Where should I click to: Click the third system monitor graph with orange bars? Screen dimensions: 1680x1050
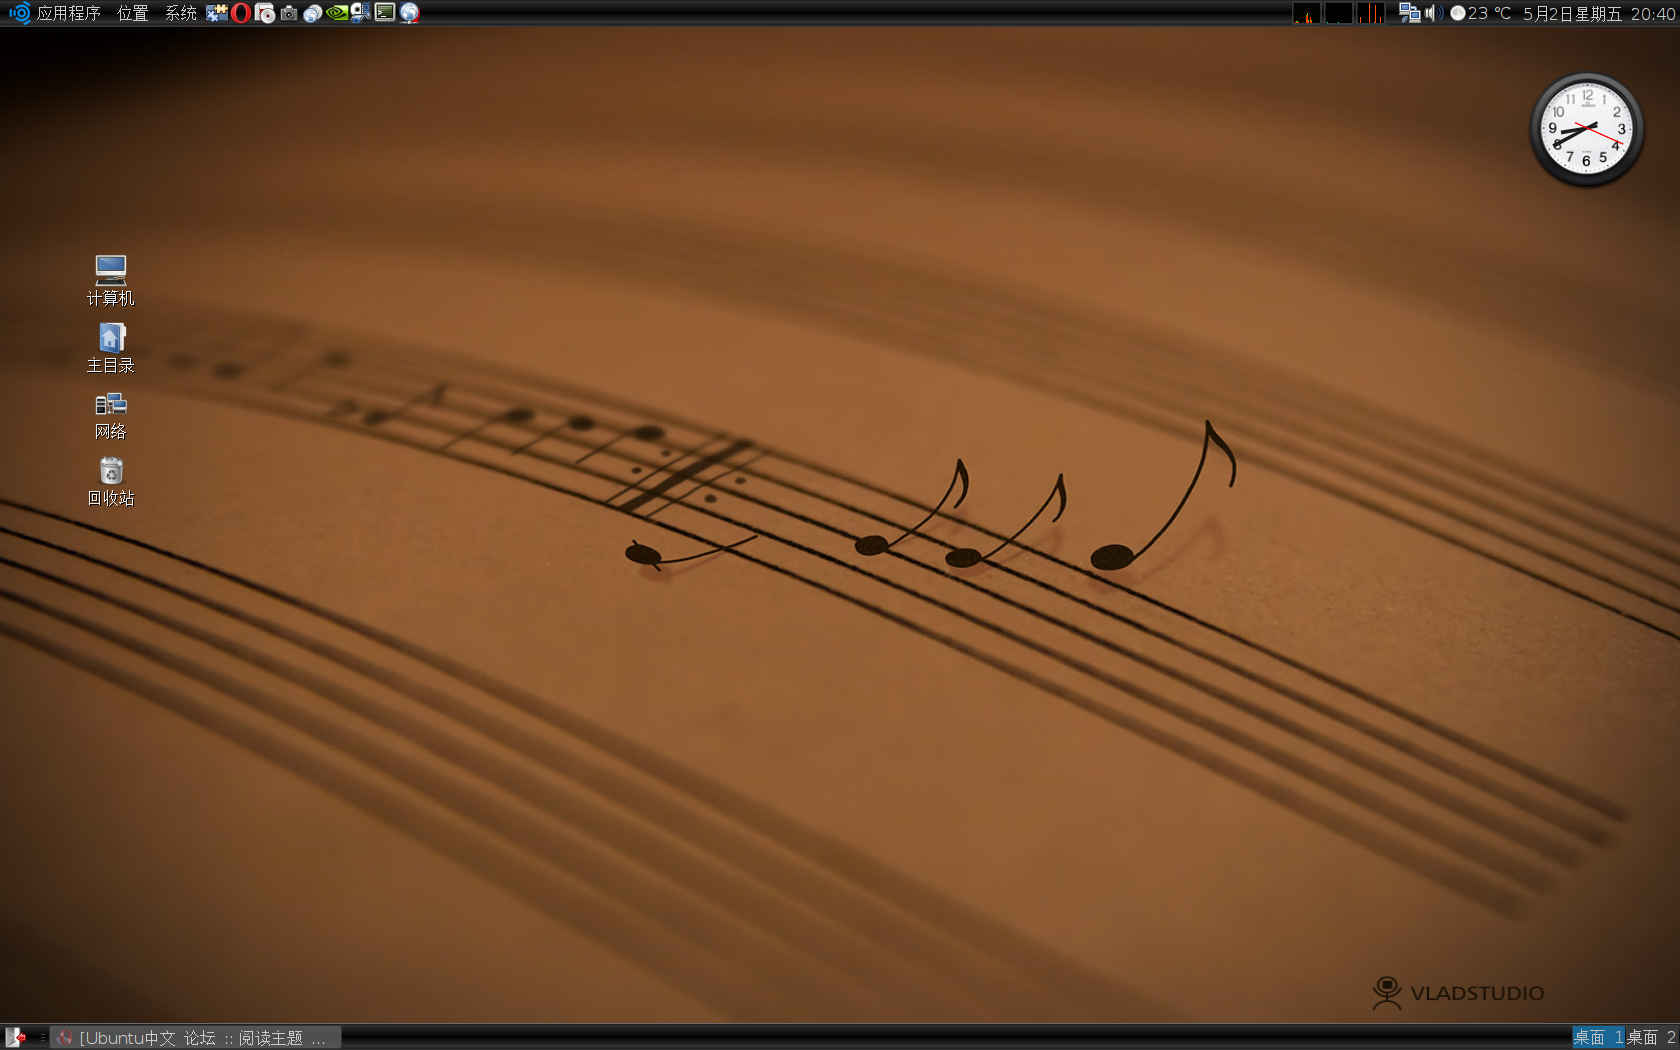click(x=1370, y=13)
